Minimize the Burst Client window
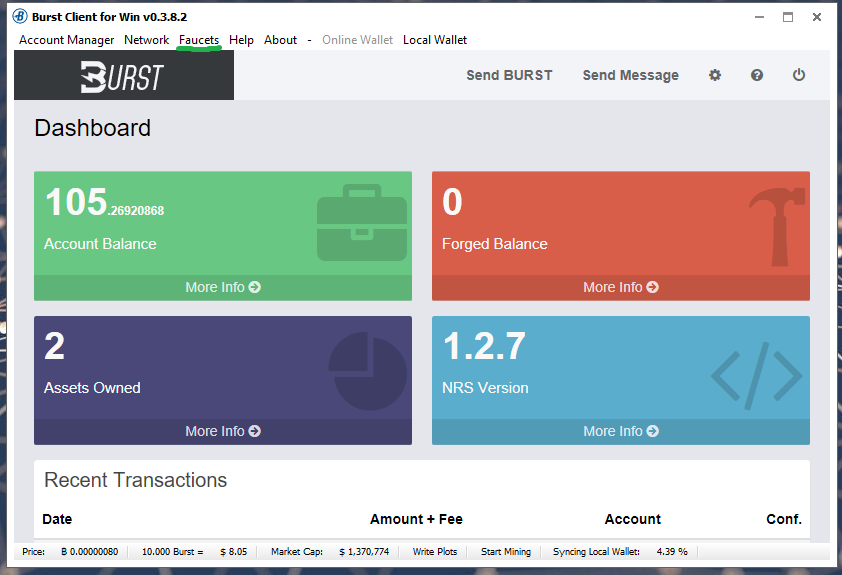This screenshot has width=842, height=575. tap(759, 17)
